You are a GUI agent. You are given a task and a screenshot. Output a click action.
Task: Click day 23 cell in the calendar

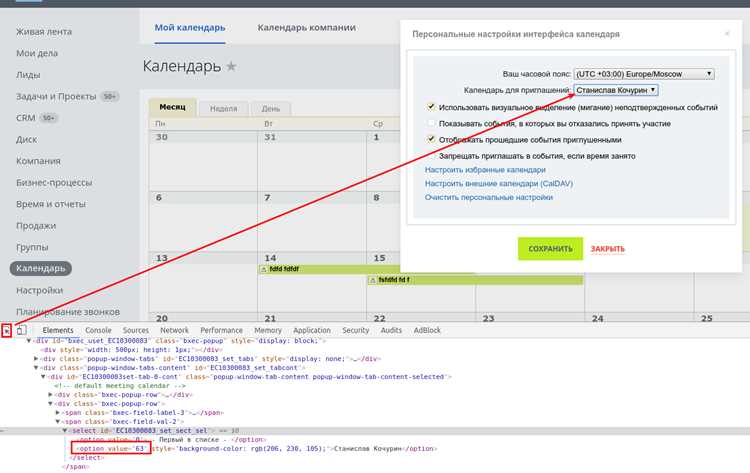point(530,318)
